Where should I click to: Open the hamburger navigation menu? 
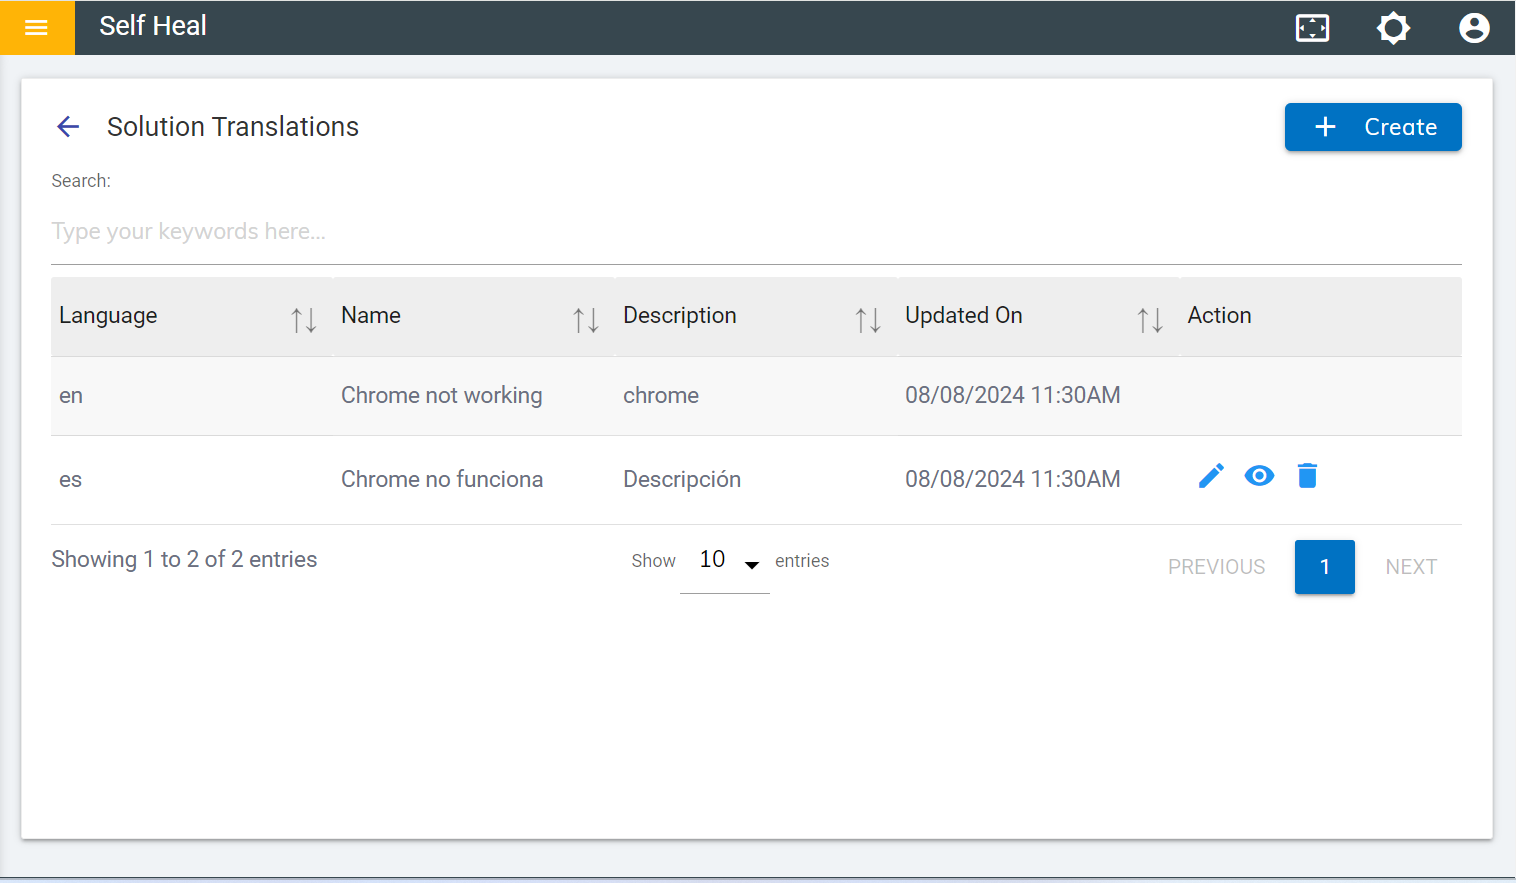(37, 27)
